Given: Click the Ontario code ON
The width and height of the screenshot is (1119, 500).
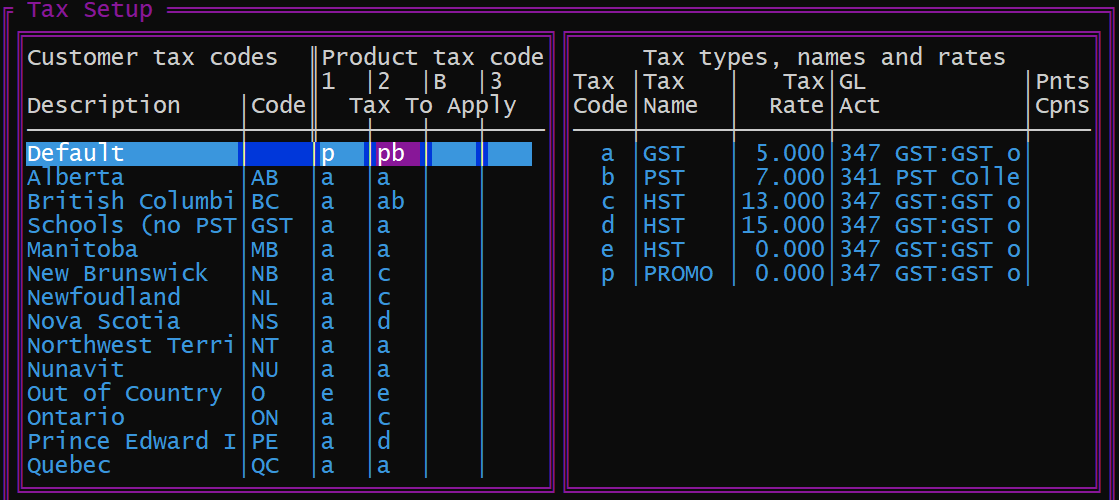Looking at the screenshot, I should (265, 418).
